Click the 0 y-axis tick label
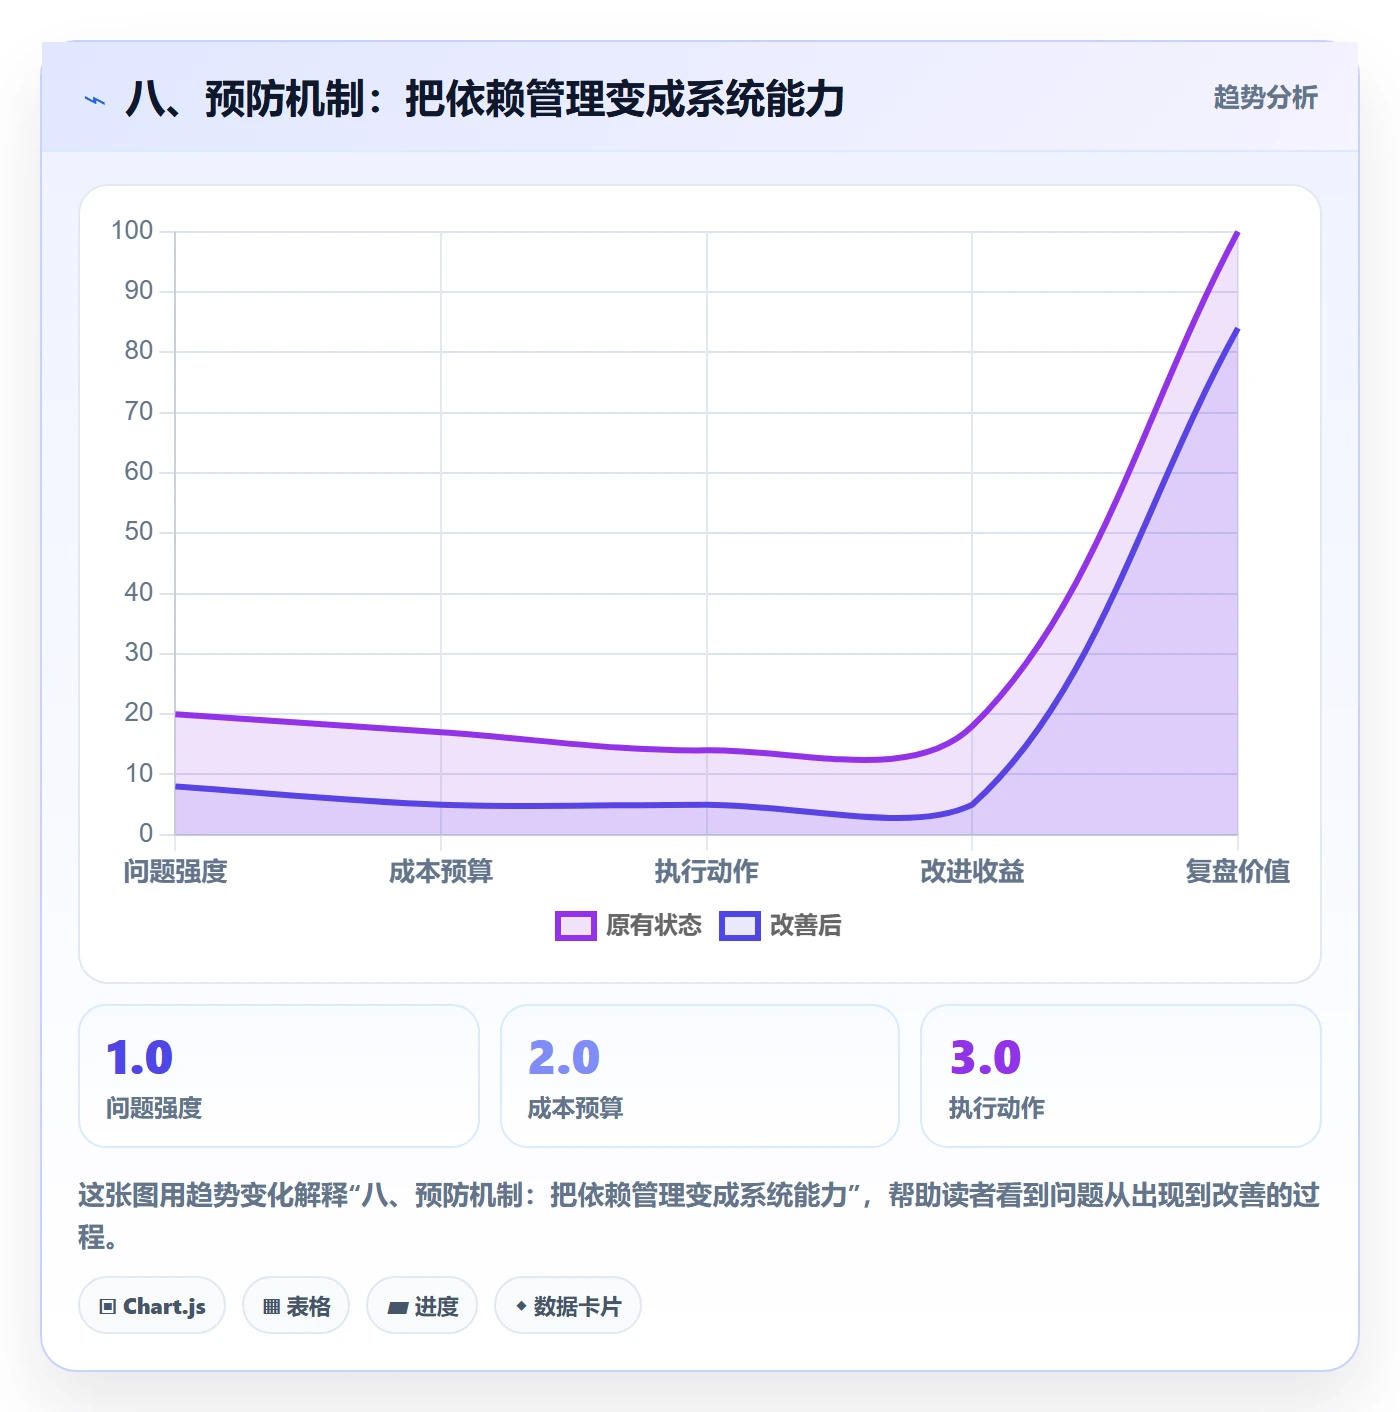Viewport: 1400px width, 1412px height. tap(146, 834)
